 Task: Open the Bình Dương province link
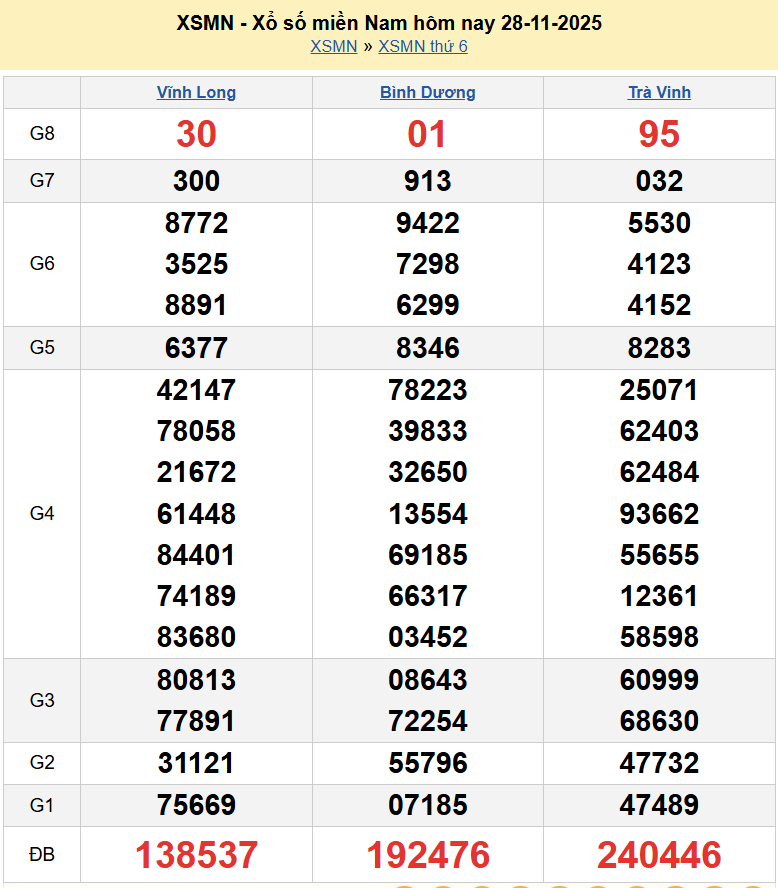click(427, 92)
